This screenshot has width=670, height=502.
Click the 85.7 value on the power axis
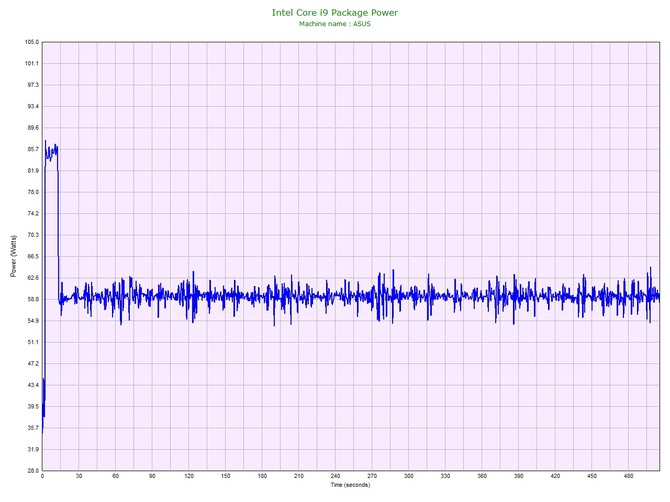click(x=32, y=149)
